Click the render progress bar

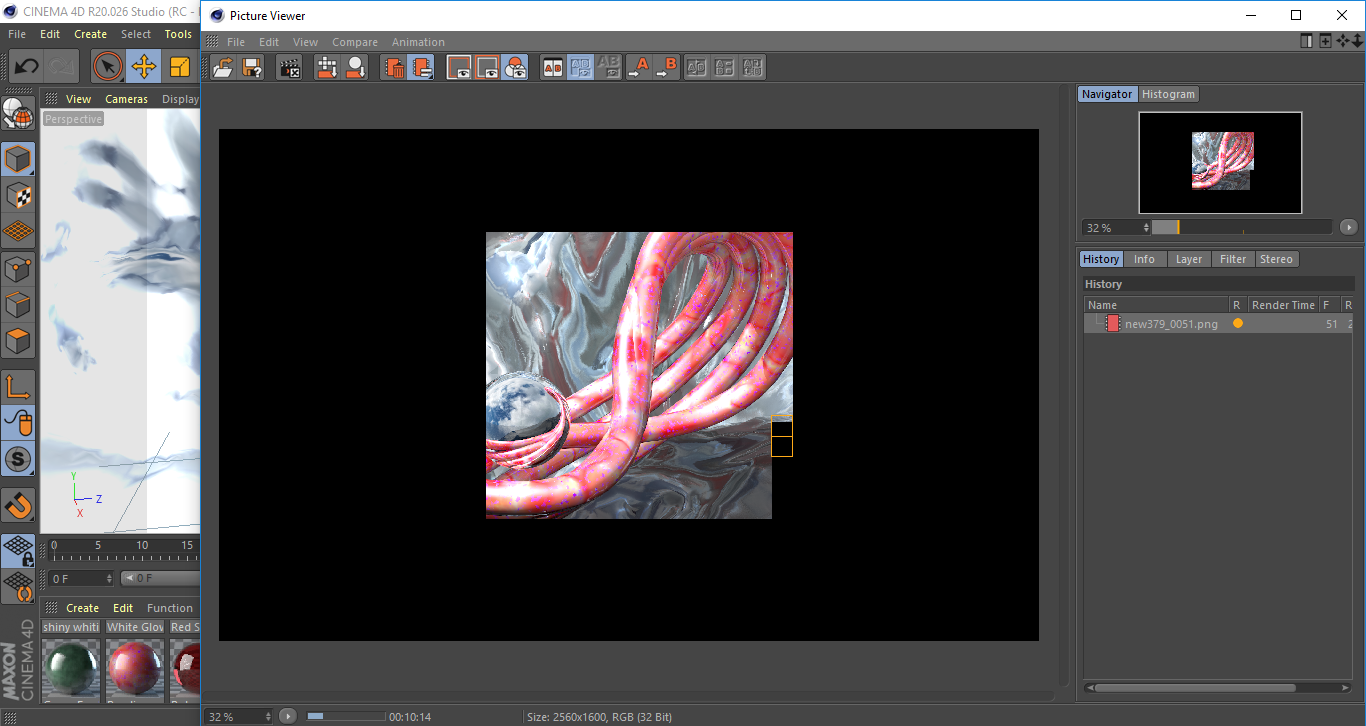pyautogui.click(x=345, y=716)
